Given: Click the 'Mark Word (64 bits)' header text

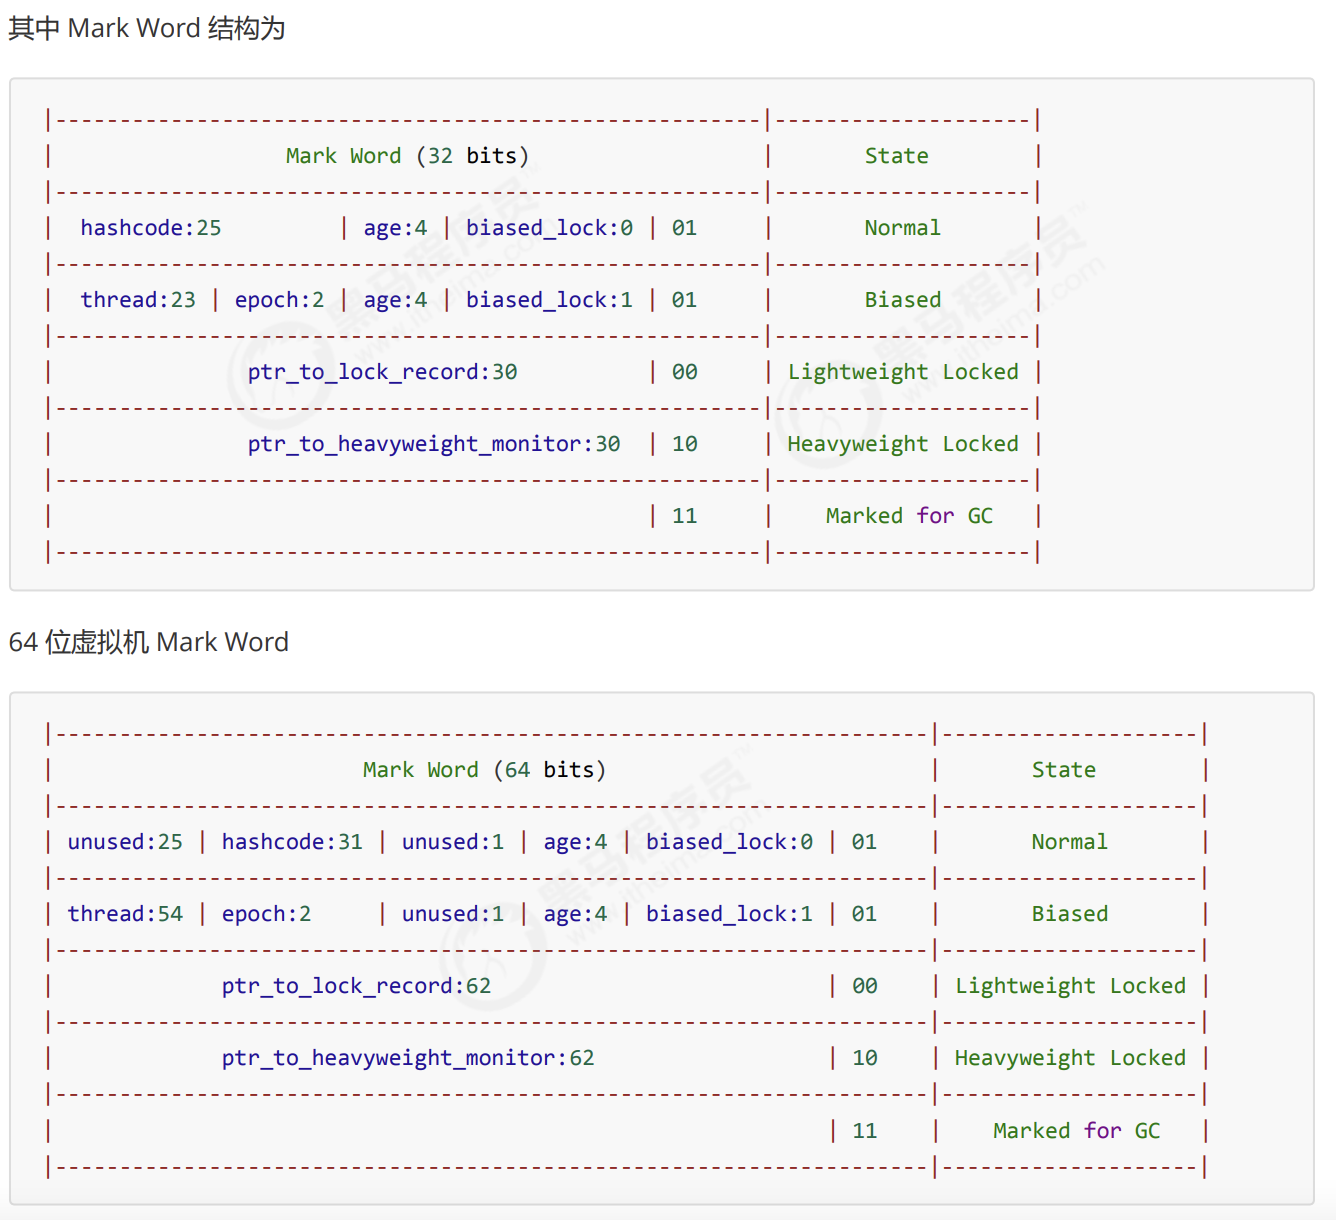Looking at the screenshot, I should tap(484, 770).
